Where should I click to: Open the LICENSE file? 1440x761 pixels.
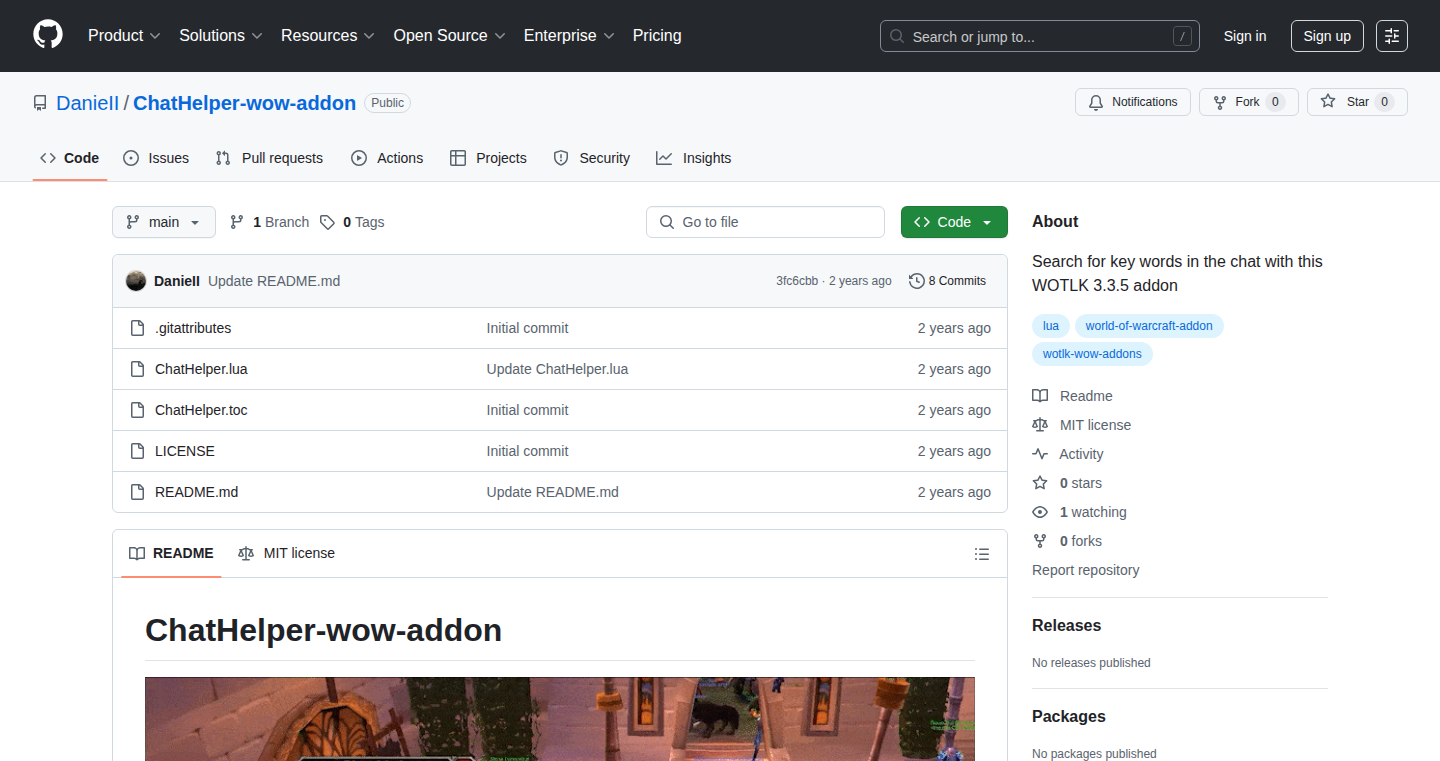click(x=185, y=451)
